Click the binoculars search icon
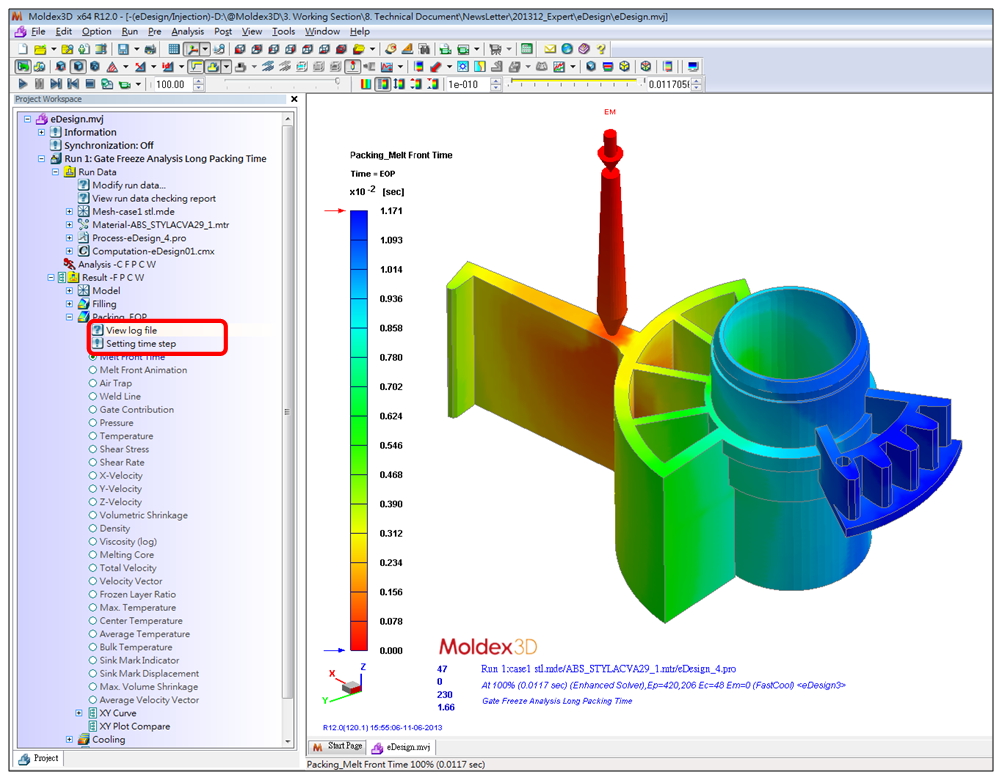The height and width of the screenshot is (781, 1002). (x=424, y=49)
